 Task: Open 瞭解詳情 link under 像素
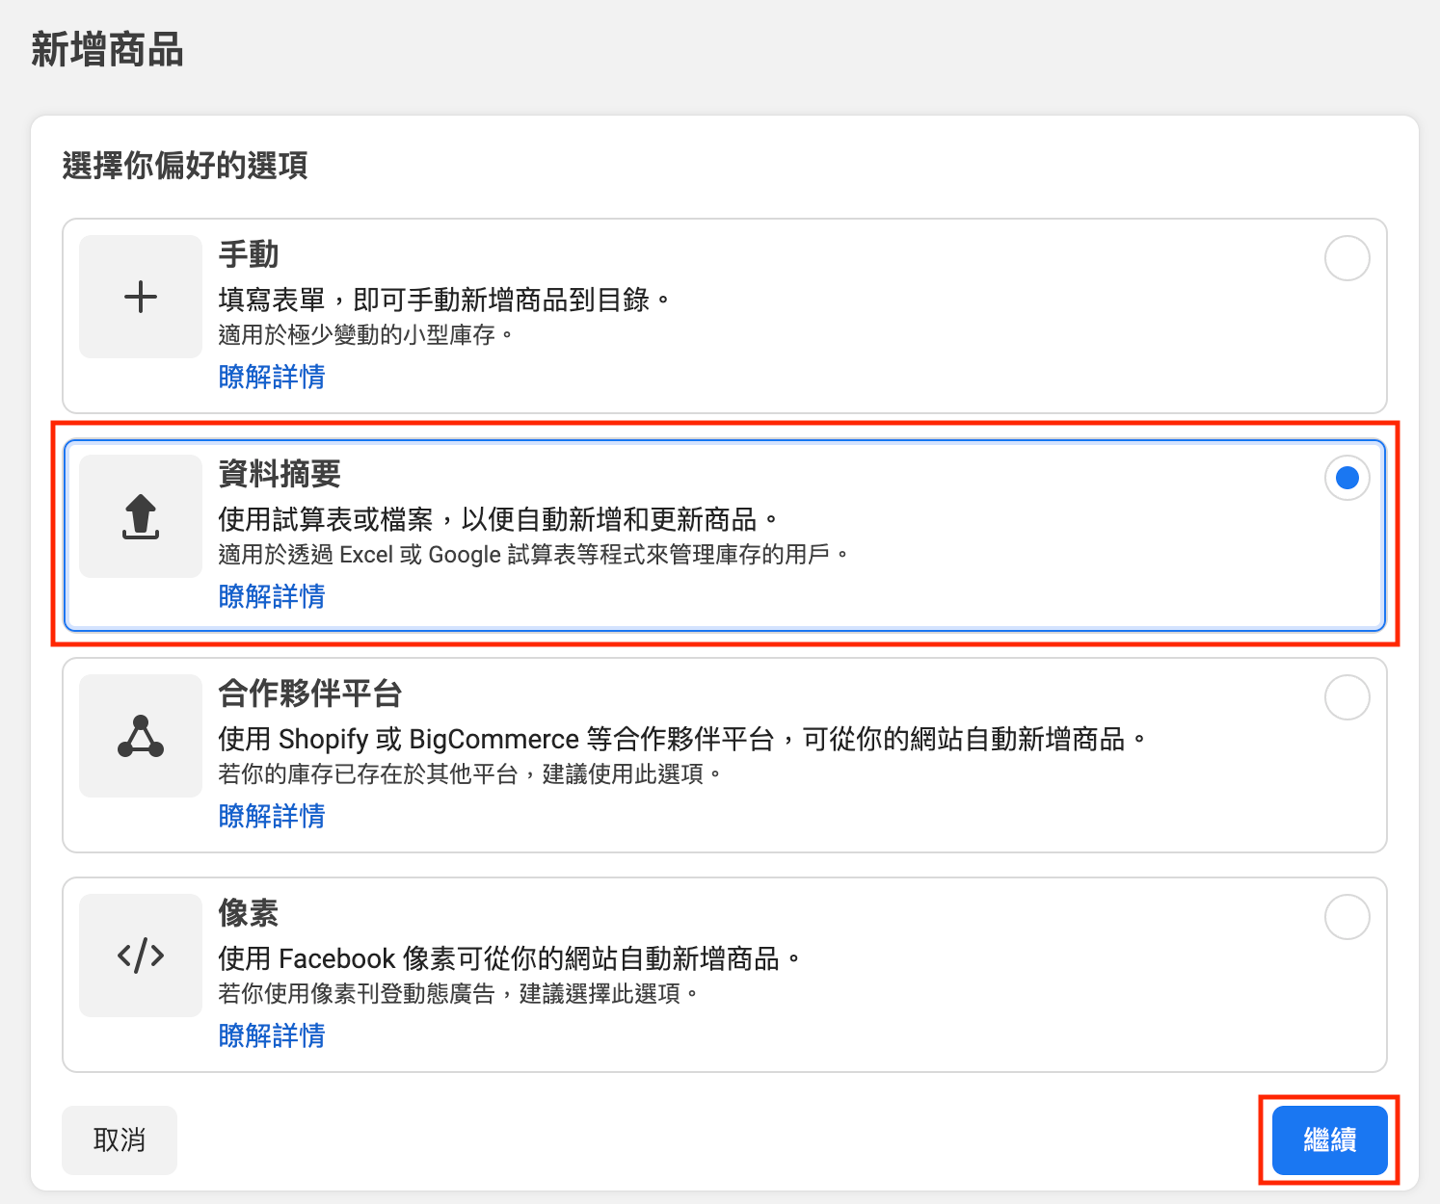[271, 1036]
